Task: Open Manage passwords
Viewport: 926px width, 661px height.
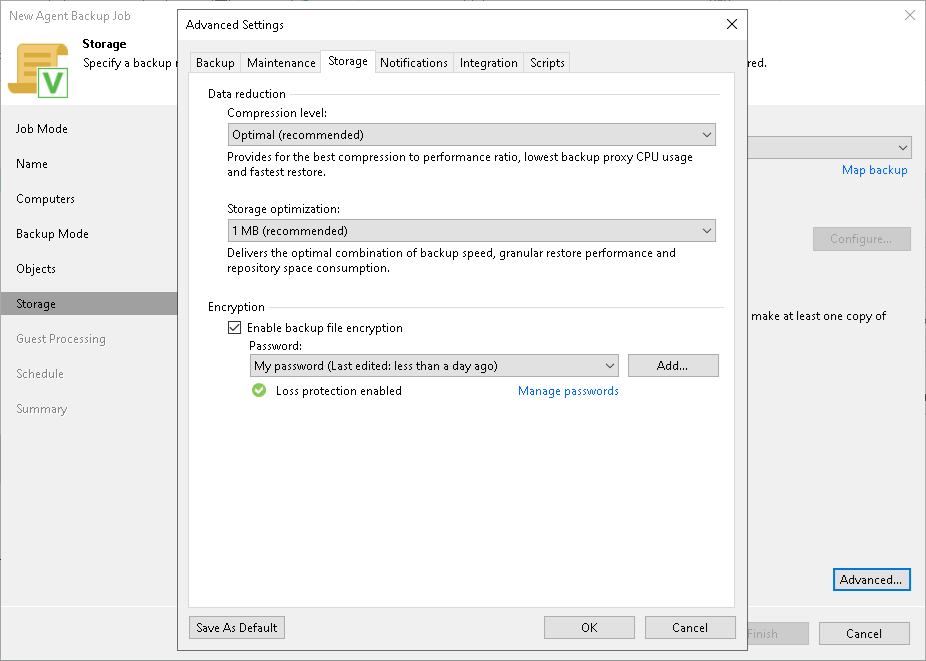Action: [x=568, y=391]
